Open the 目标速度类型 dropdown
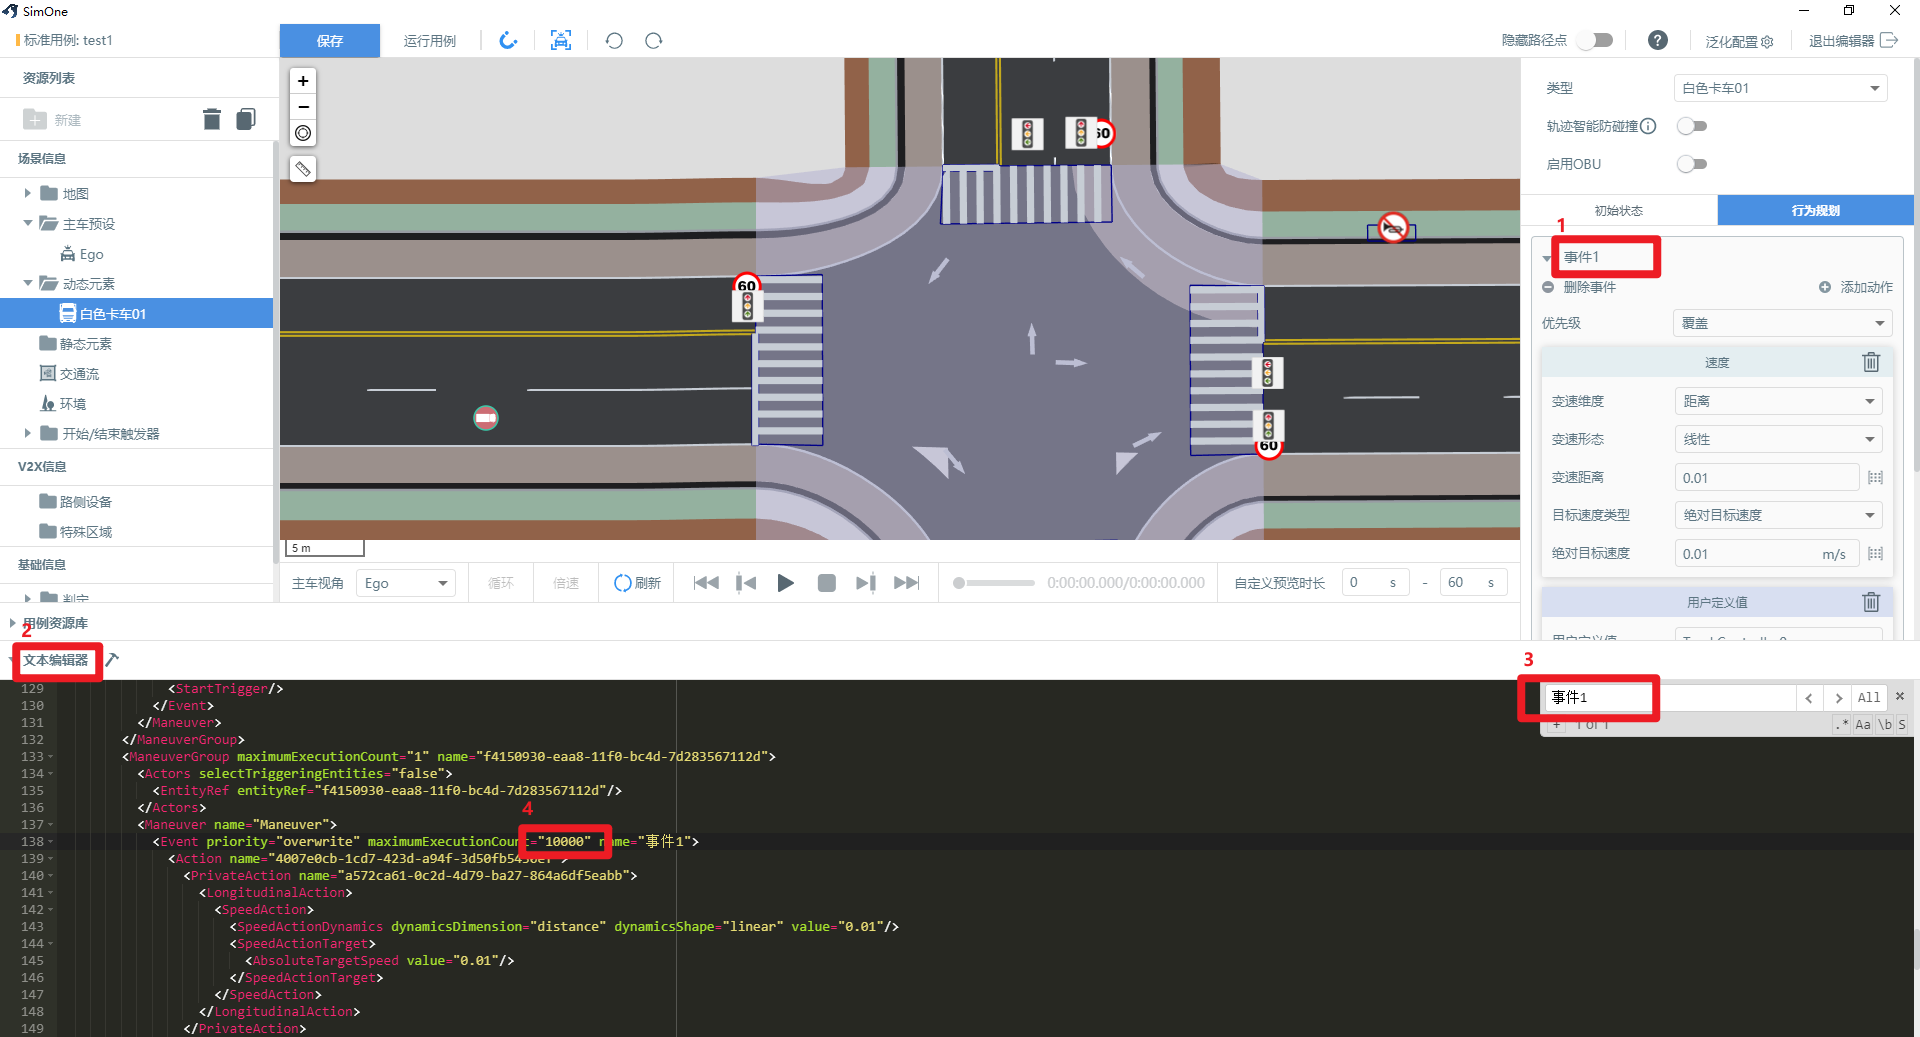The image size is (1920, 1037). click(1778, 515)
